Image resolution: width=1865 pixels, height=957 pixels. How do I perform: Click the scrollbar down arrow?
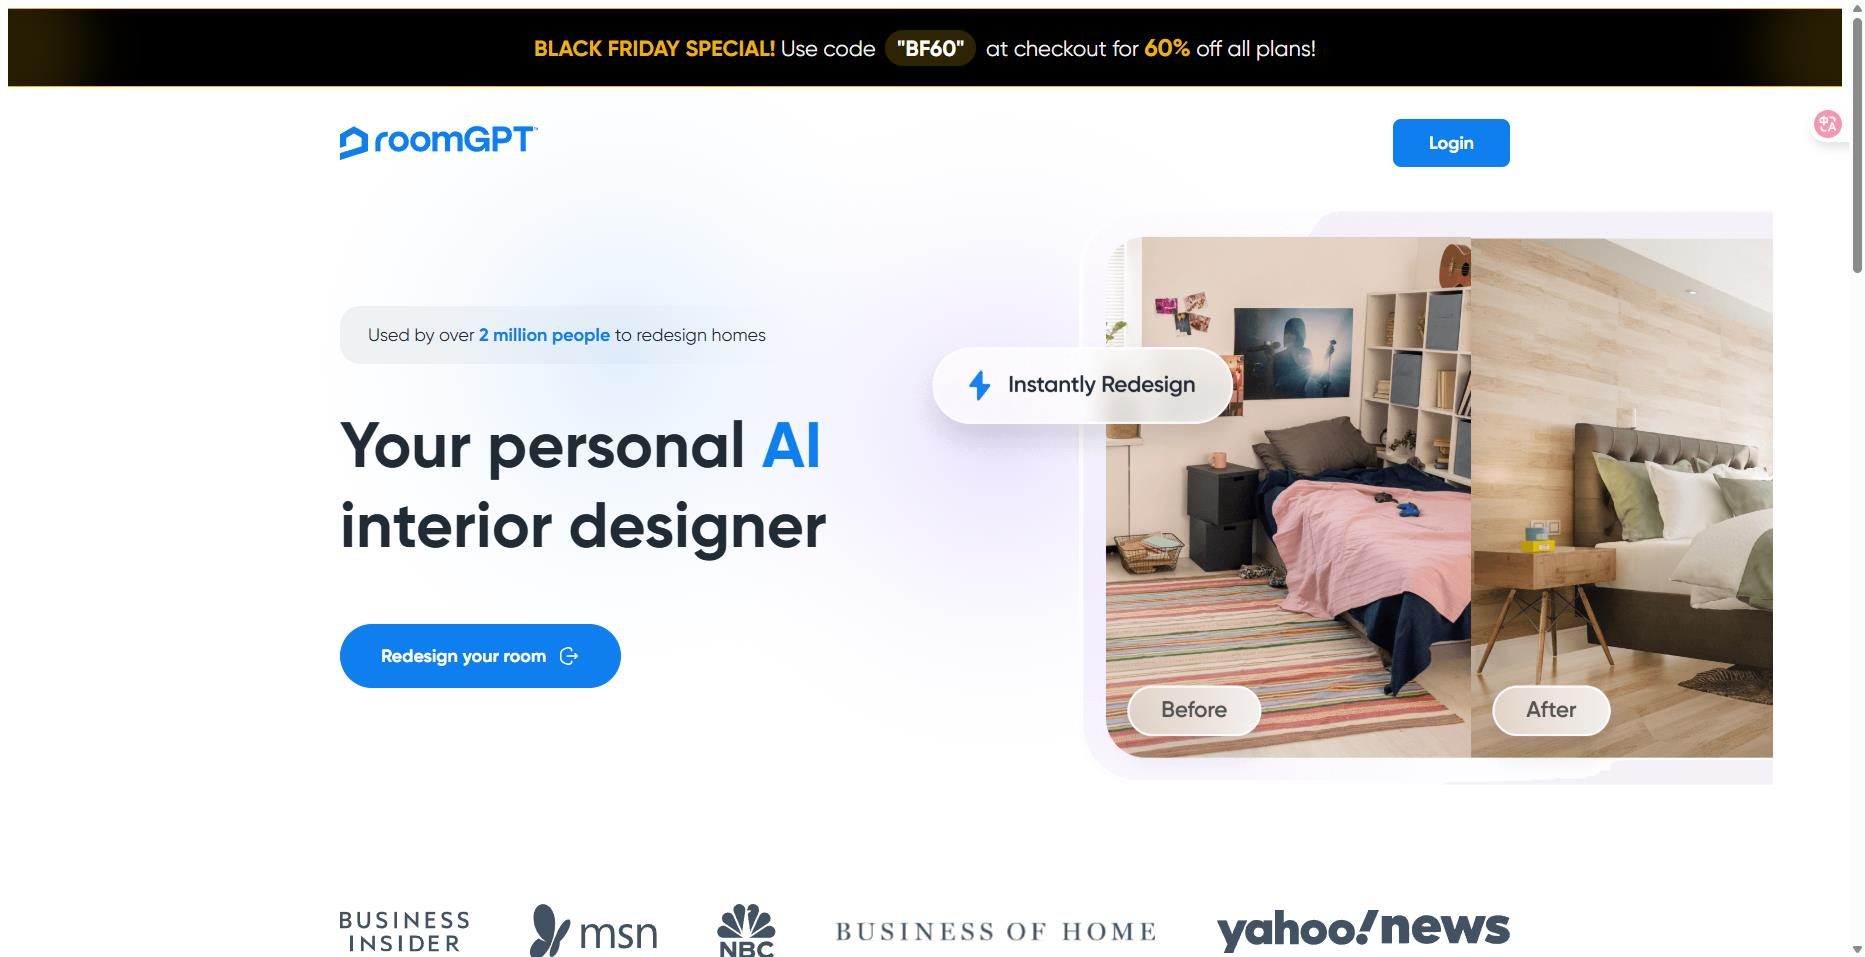[x=1856, y=948]
